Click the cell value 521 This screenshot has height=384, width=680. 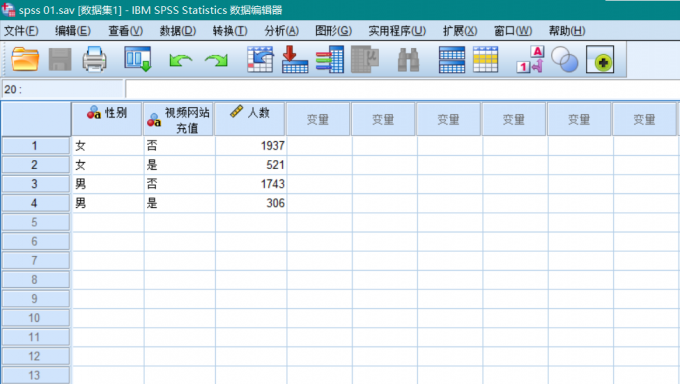[x=251, y=165]
